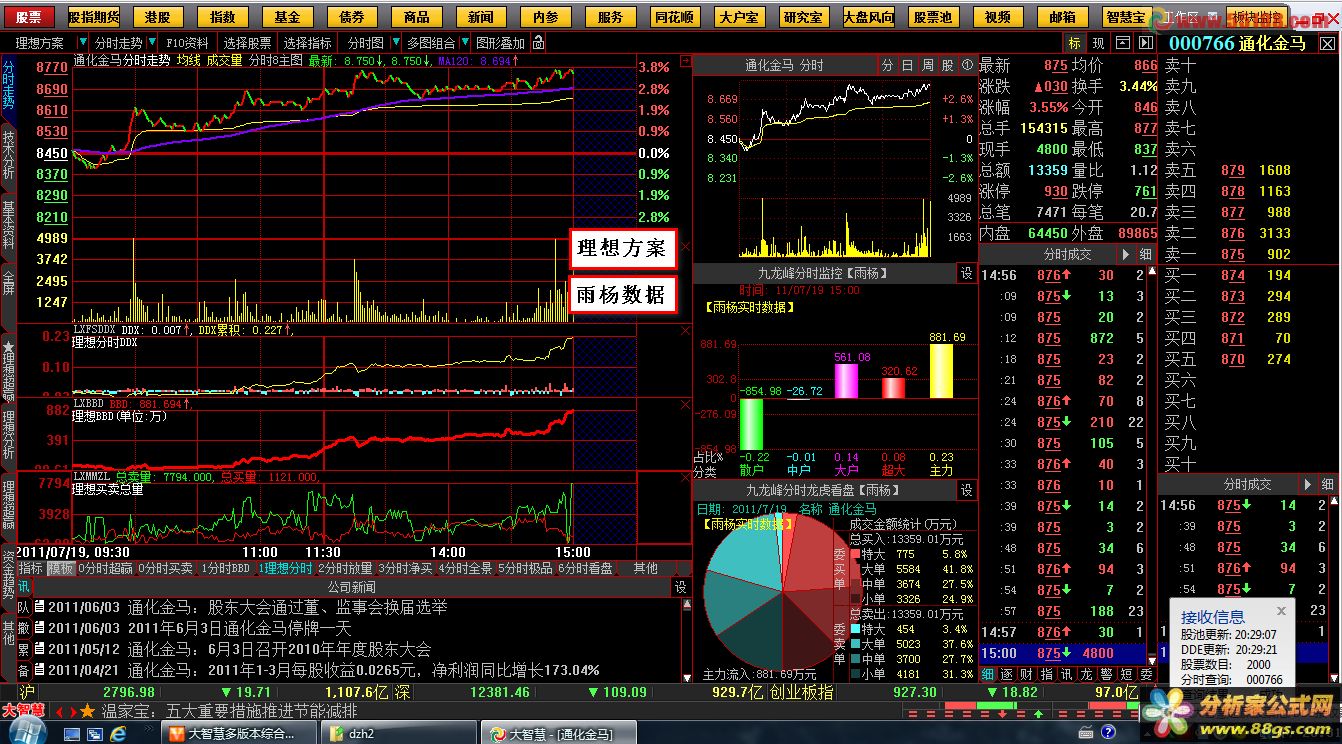Open the 选择股票 menu item
Screen dimensions: 1342x744
[x=247, y=43]
